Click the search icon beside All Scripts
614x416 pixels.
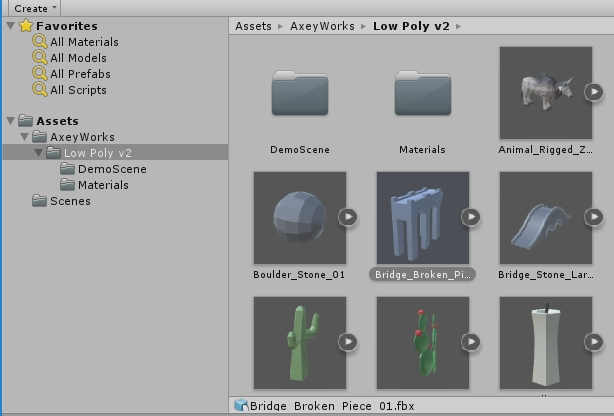40,90
